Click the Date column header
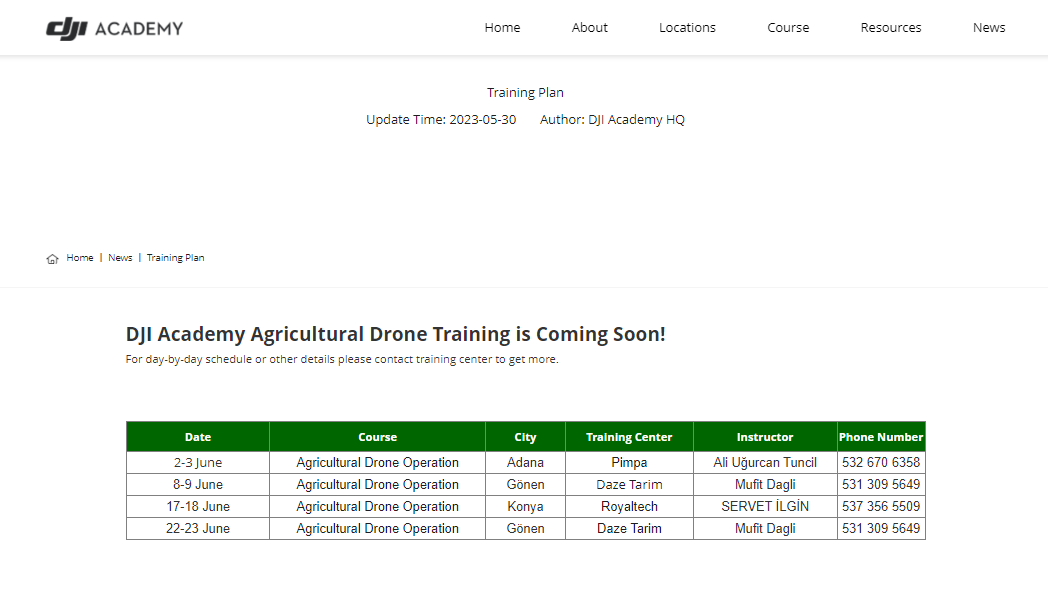 [198, 437]
